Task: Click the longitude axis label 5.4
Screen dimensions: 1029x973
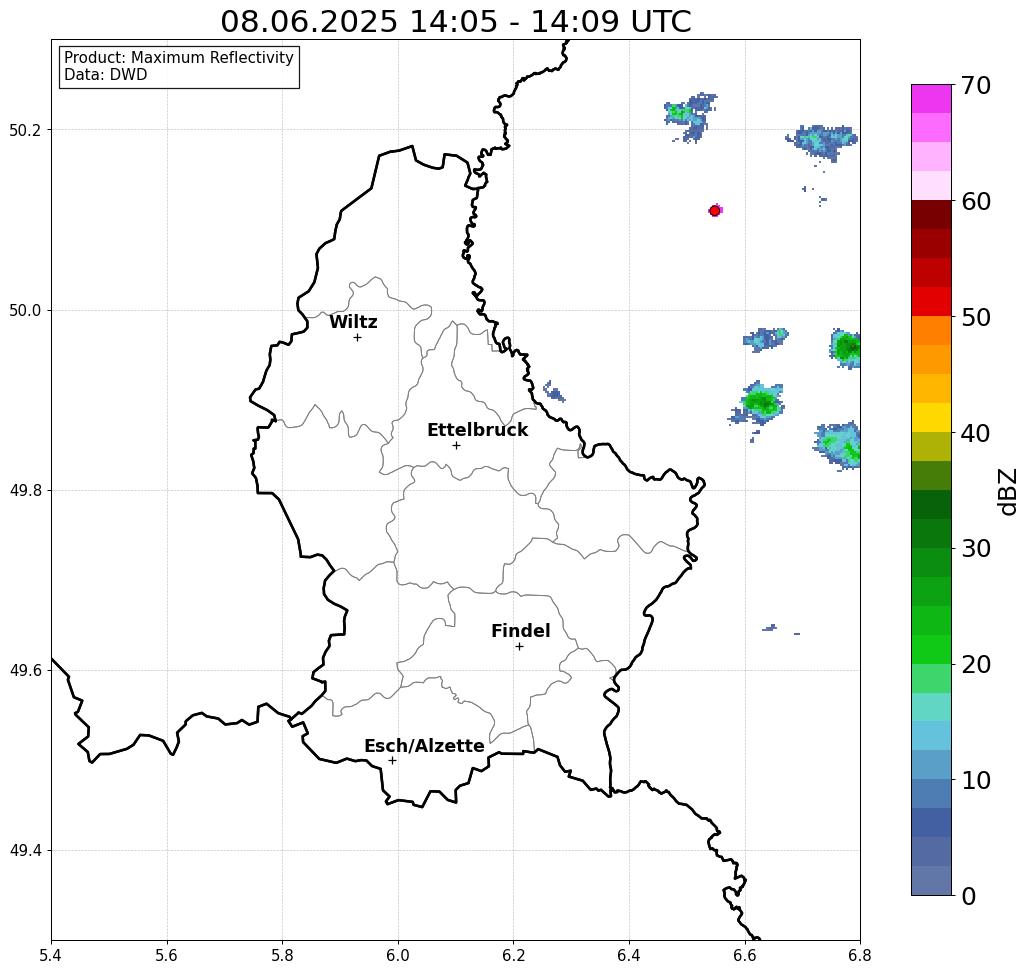Action: 51,955
